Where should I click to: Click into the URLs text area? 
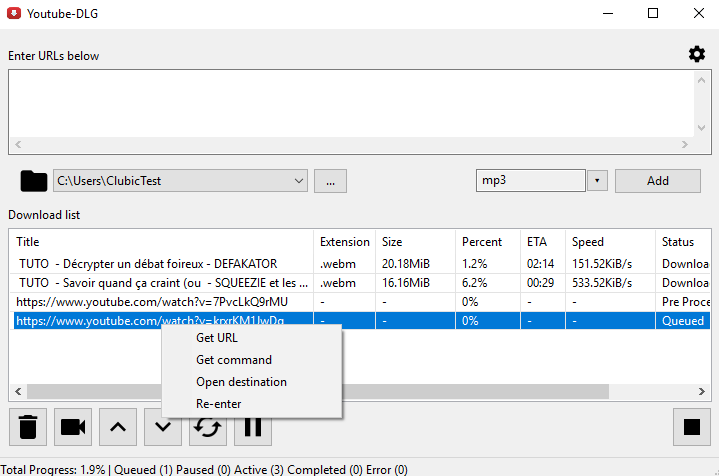pyautogui.click(x=351, y=104)
